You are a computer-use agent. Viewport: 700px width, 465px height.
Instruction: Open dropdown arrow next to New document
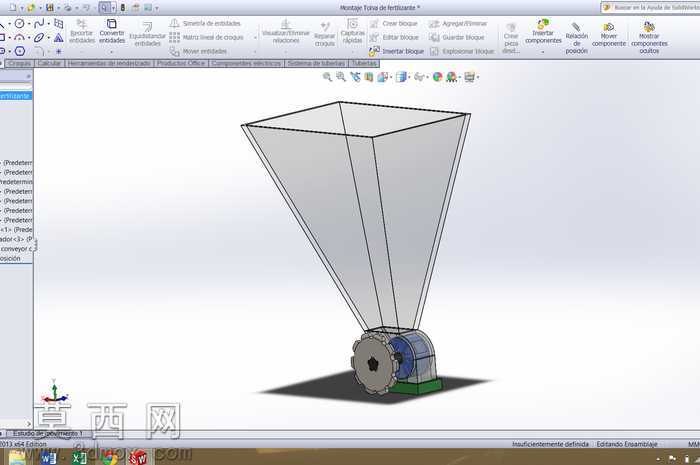[x=21, y=8]
